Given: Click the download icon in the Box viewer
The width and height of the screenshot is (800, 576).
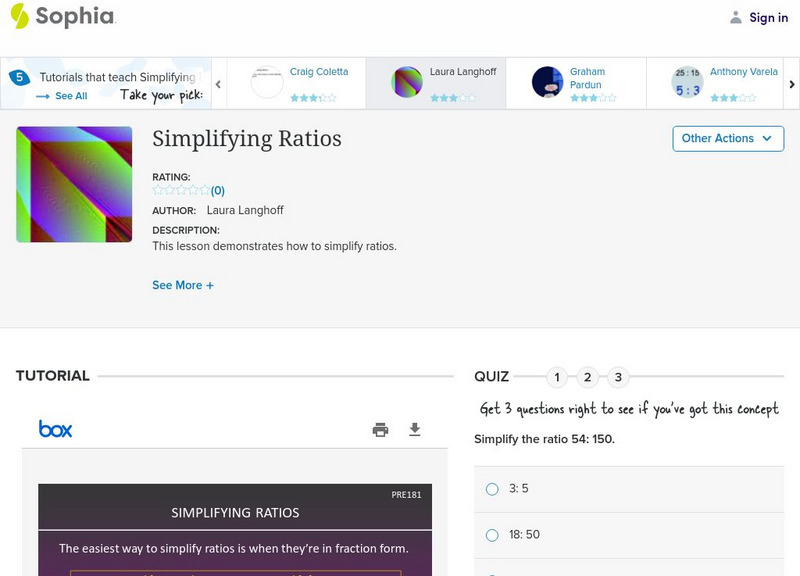Looking at the screenshot, I should (x=415, y=428).
